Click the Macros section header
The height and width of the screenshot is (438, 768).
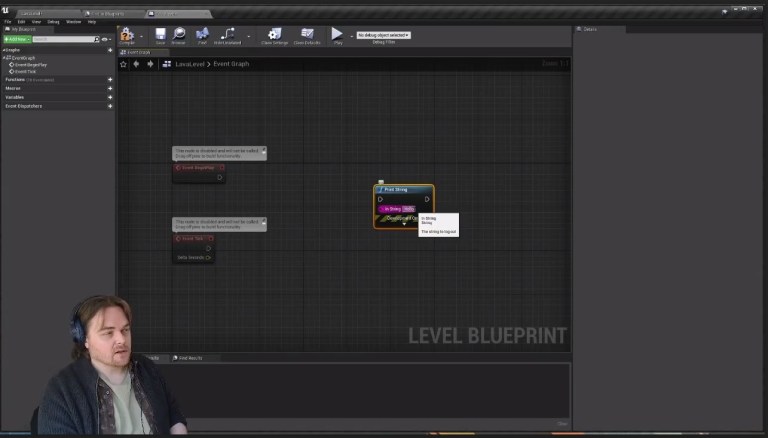[x=13, y=88]
